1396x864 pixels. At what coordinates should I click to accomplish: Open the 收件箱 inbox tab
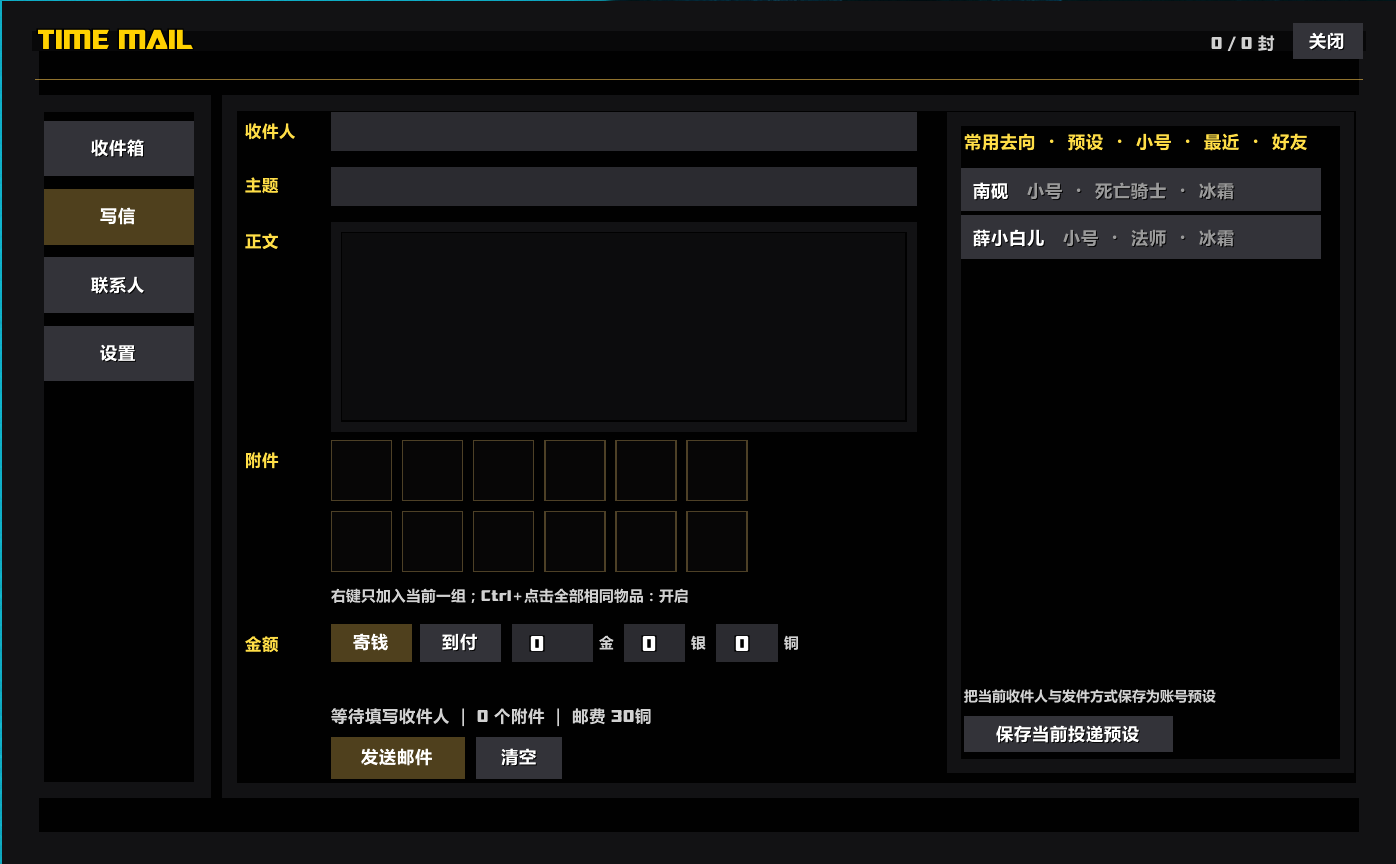119,148
